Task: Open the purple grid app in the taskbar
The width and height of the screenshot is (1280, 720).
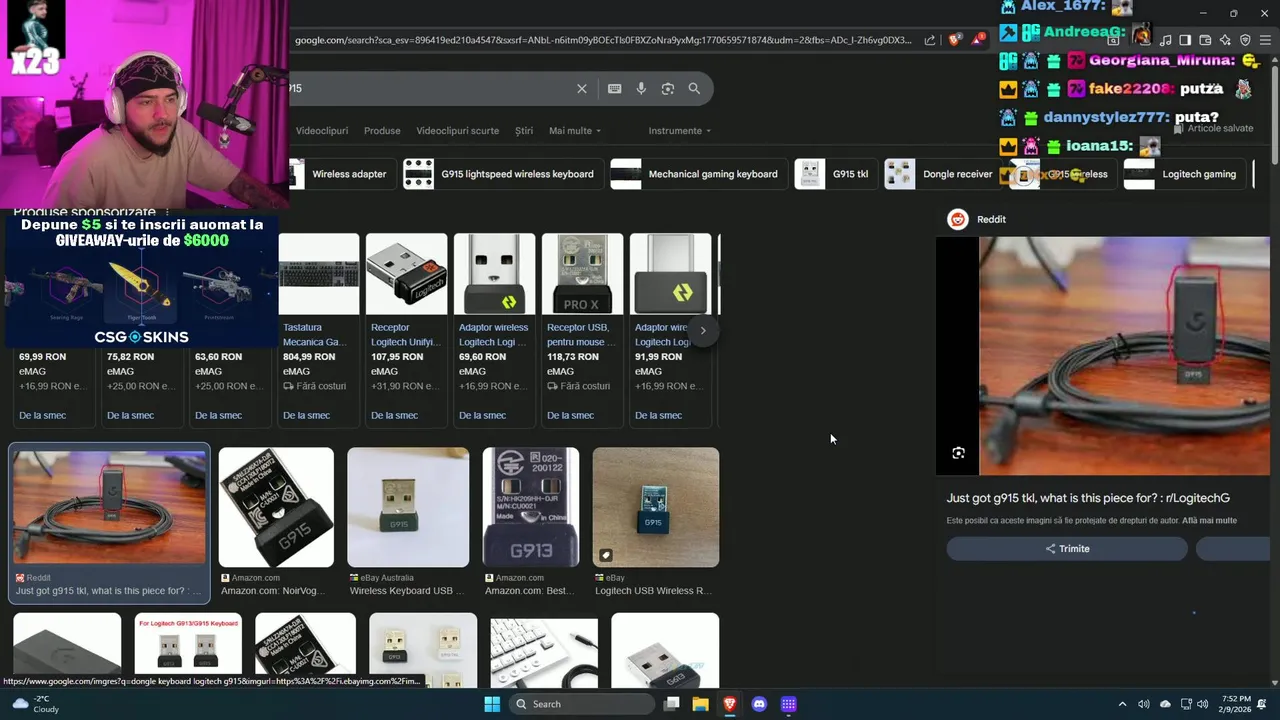Action: [x=788, y=704]
